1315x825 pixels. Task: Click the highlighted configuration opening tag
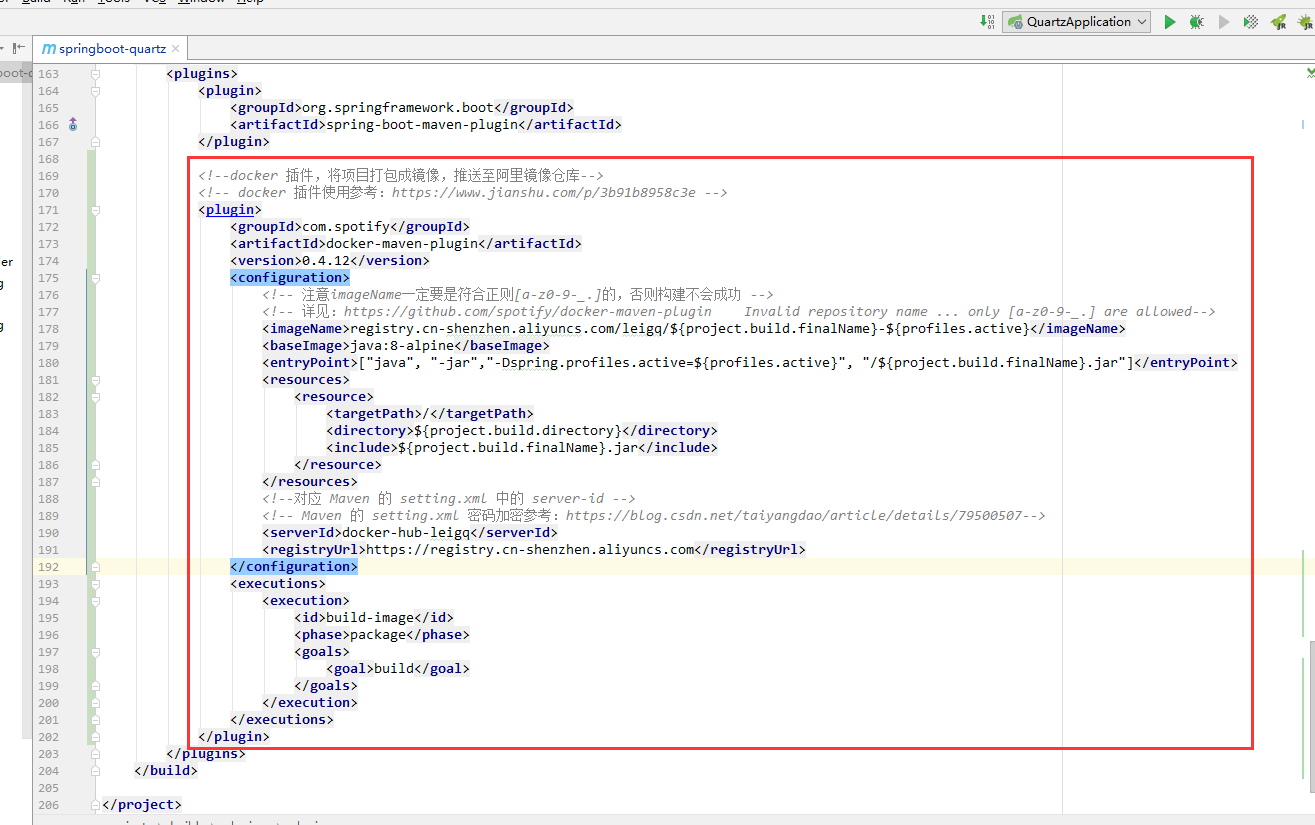click(290, 278)
